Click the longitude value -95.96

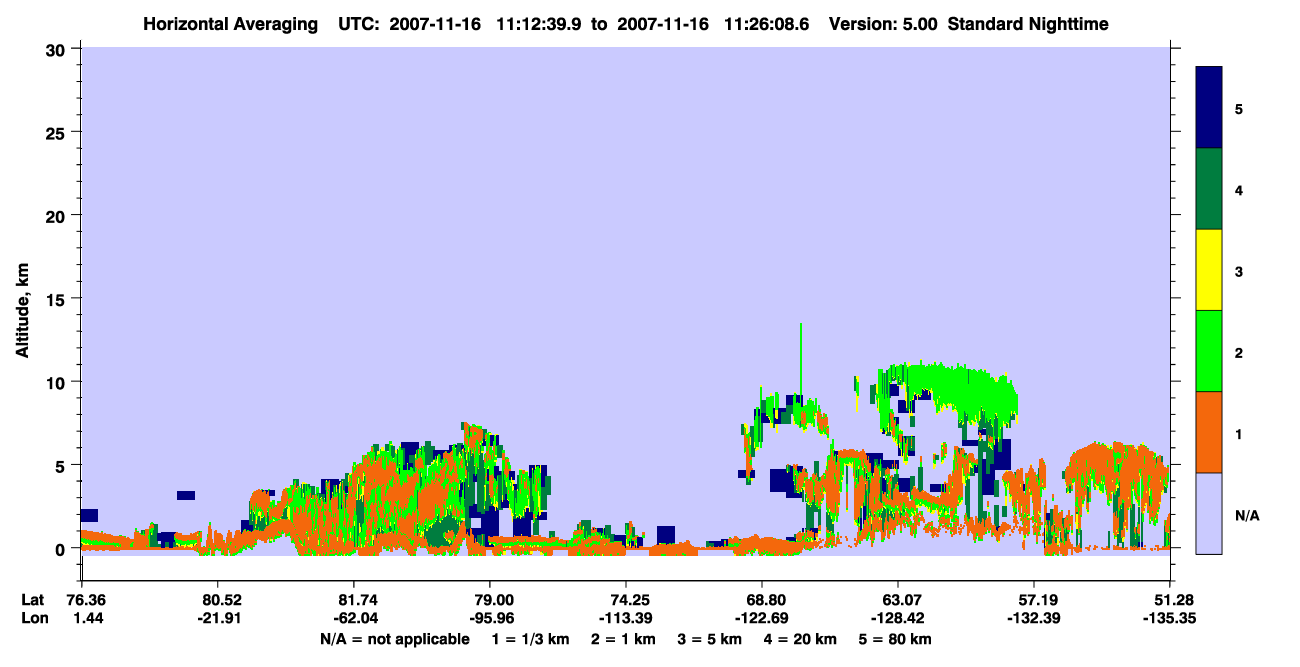click(490, 618)
